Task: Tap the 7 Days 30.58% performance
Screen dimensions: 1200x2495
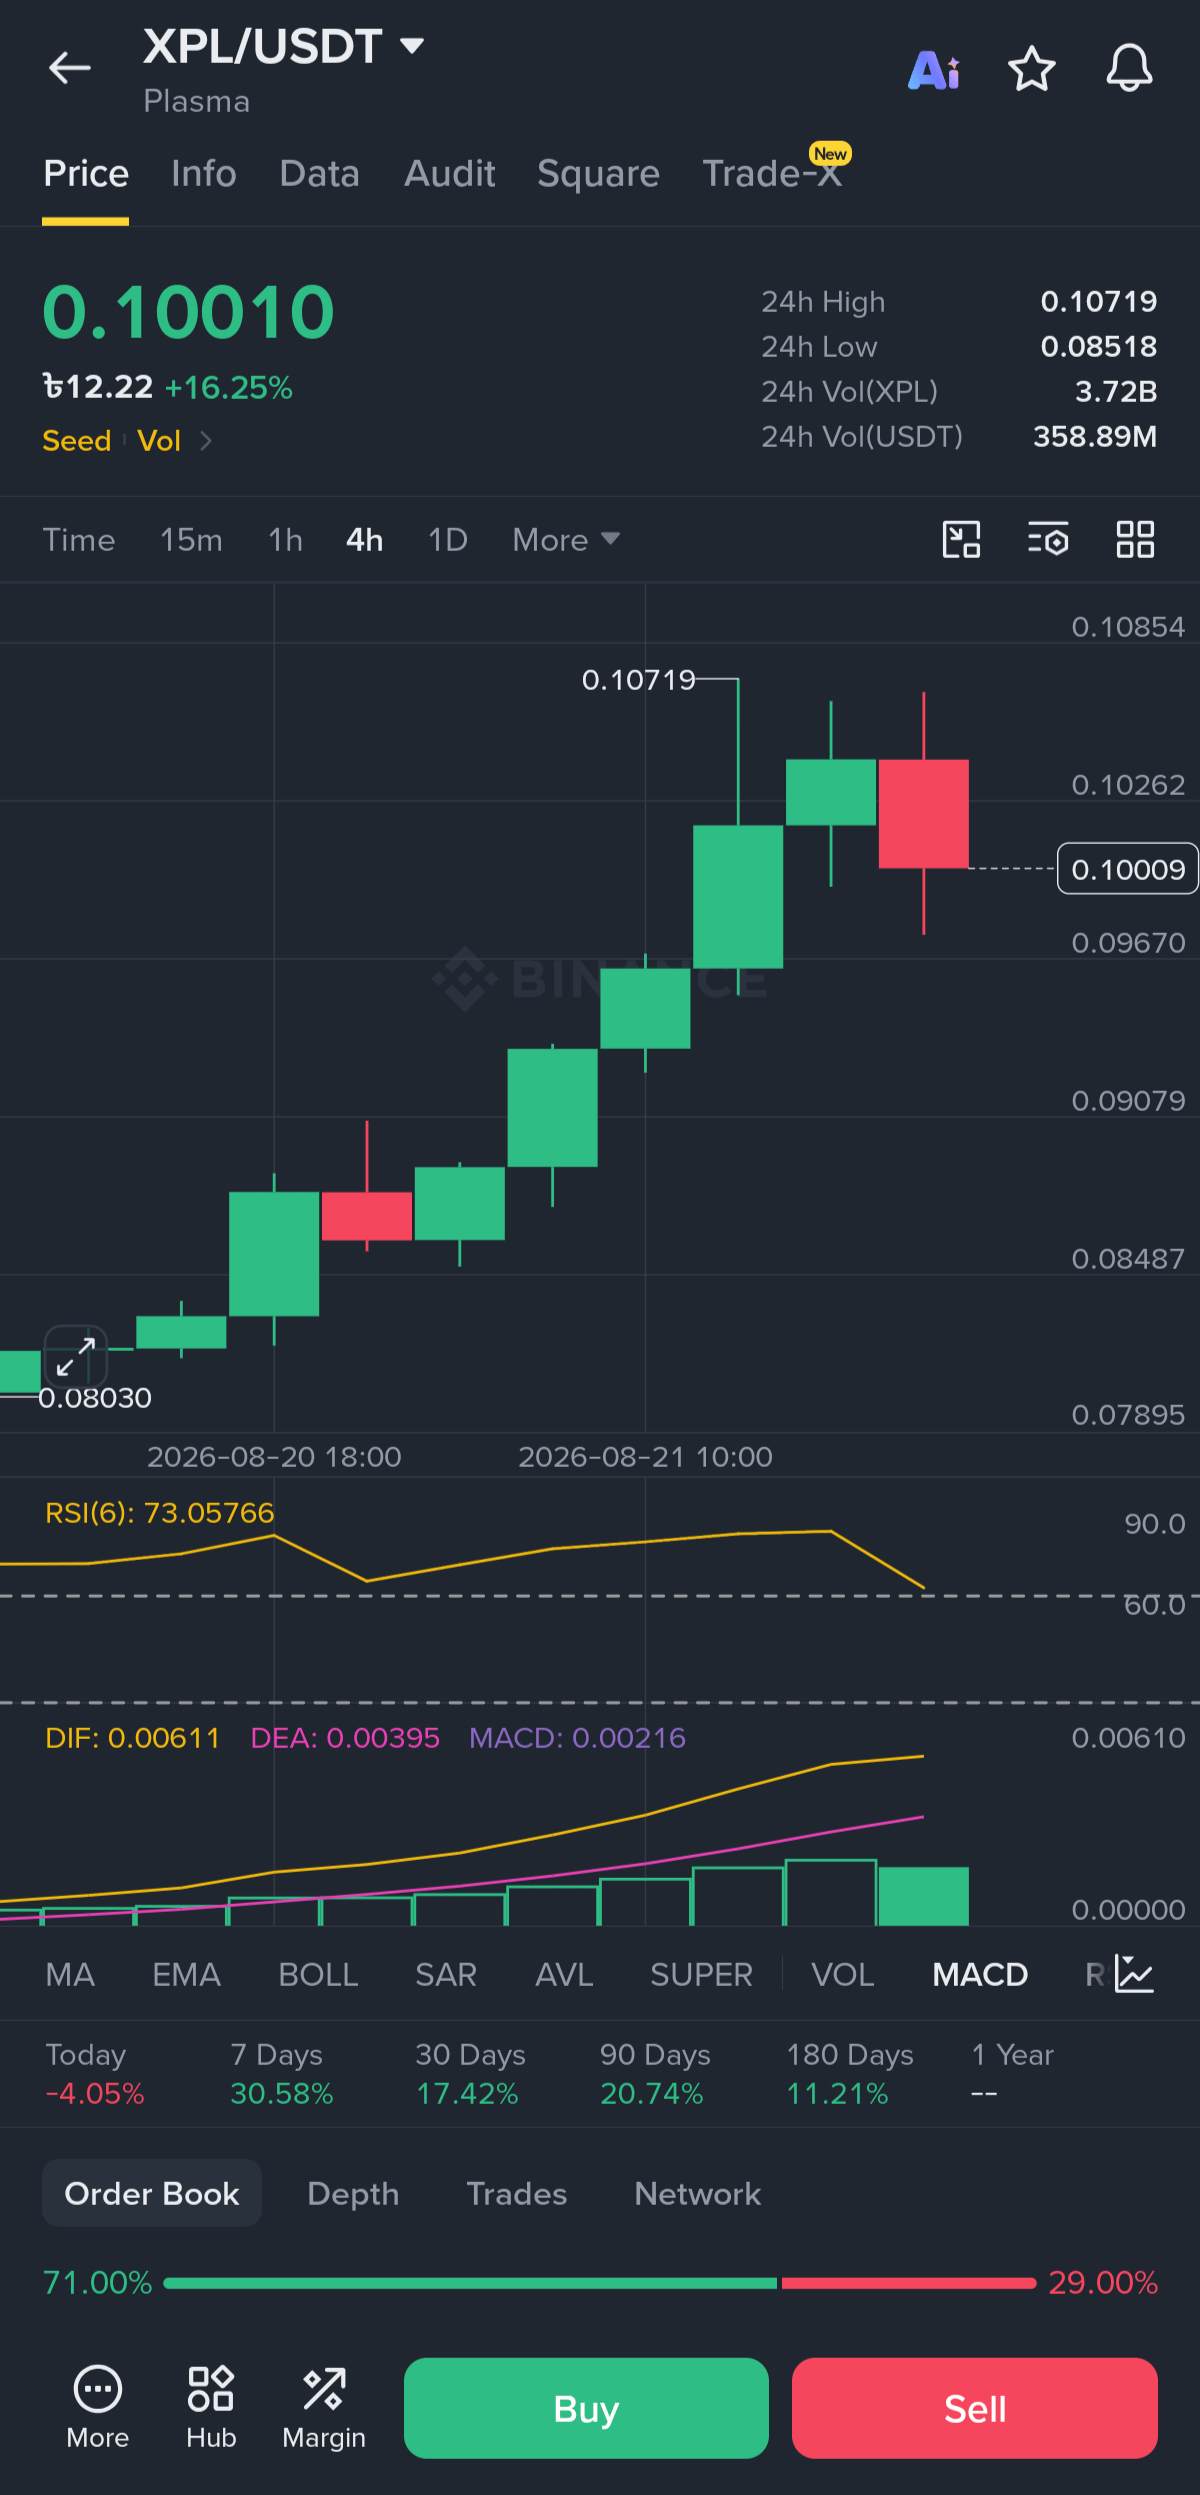Action: [282, 2074]
